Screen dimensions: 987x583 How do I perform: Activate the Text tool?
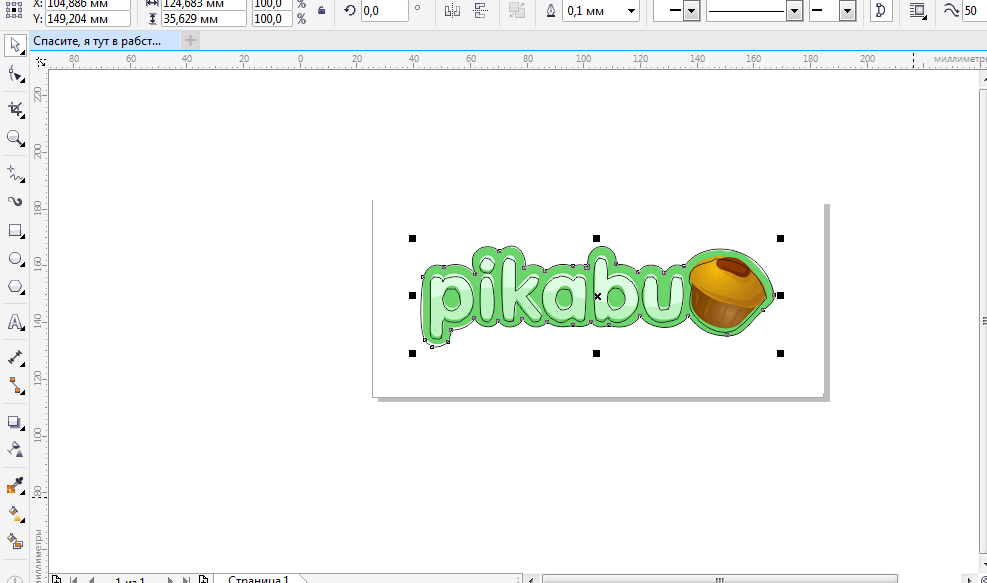pyautogui.click(x=15, y=322)
